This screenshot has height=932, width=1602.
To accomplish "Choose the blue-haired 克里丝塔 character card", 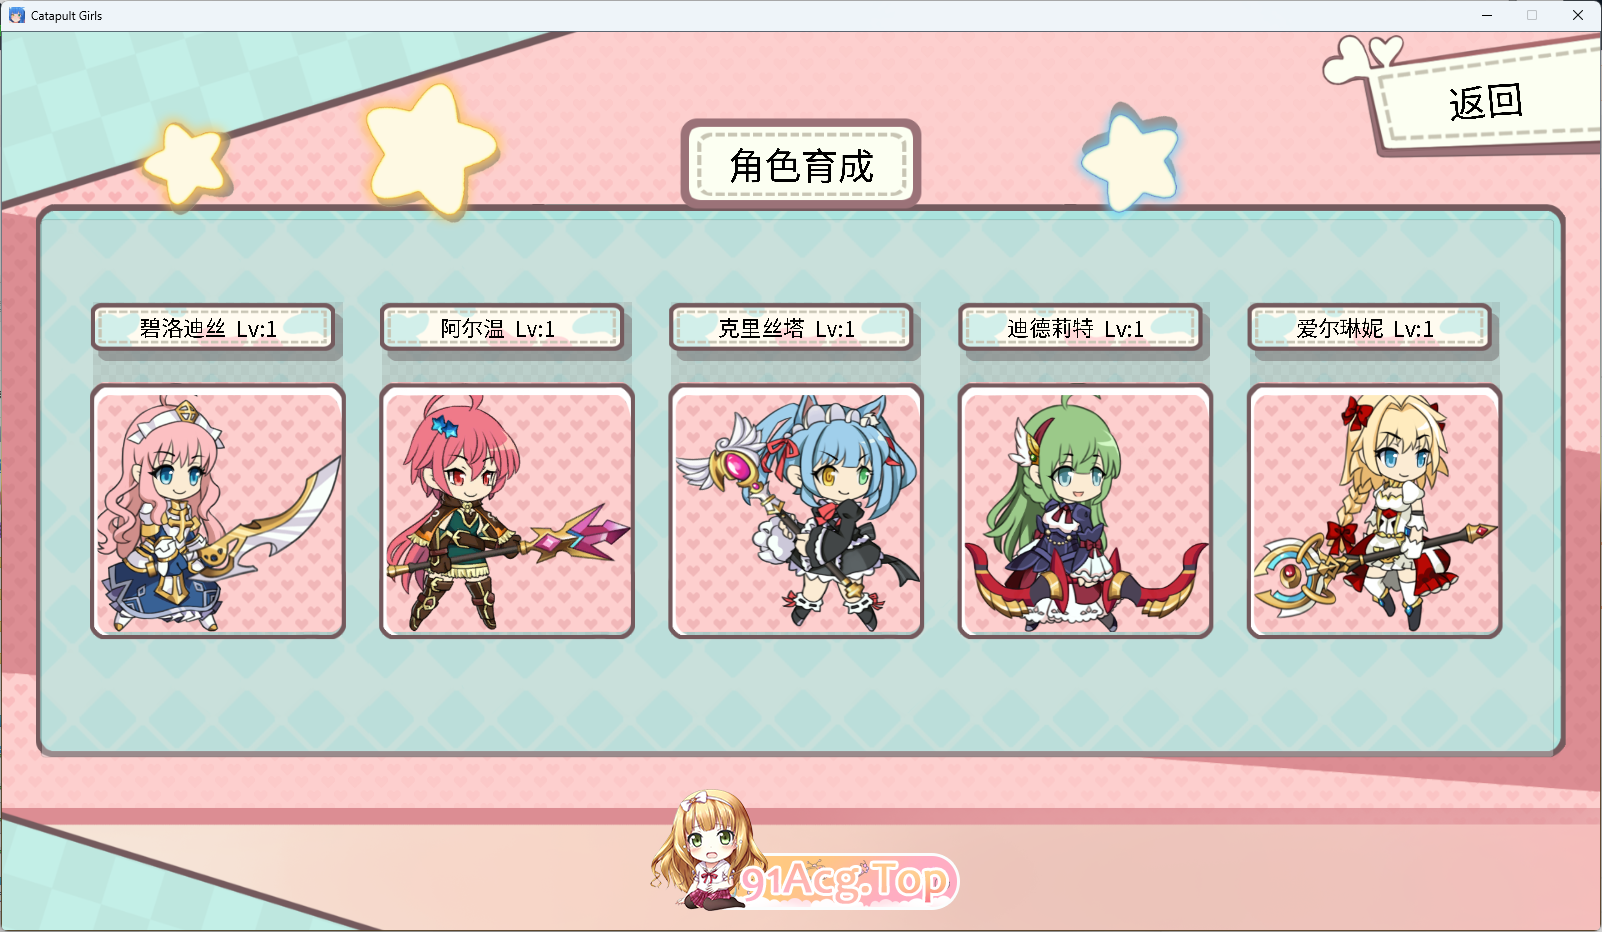I will point(796,511).
